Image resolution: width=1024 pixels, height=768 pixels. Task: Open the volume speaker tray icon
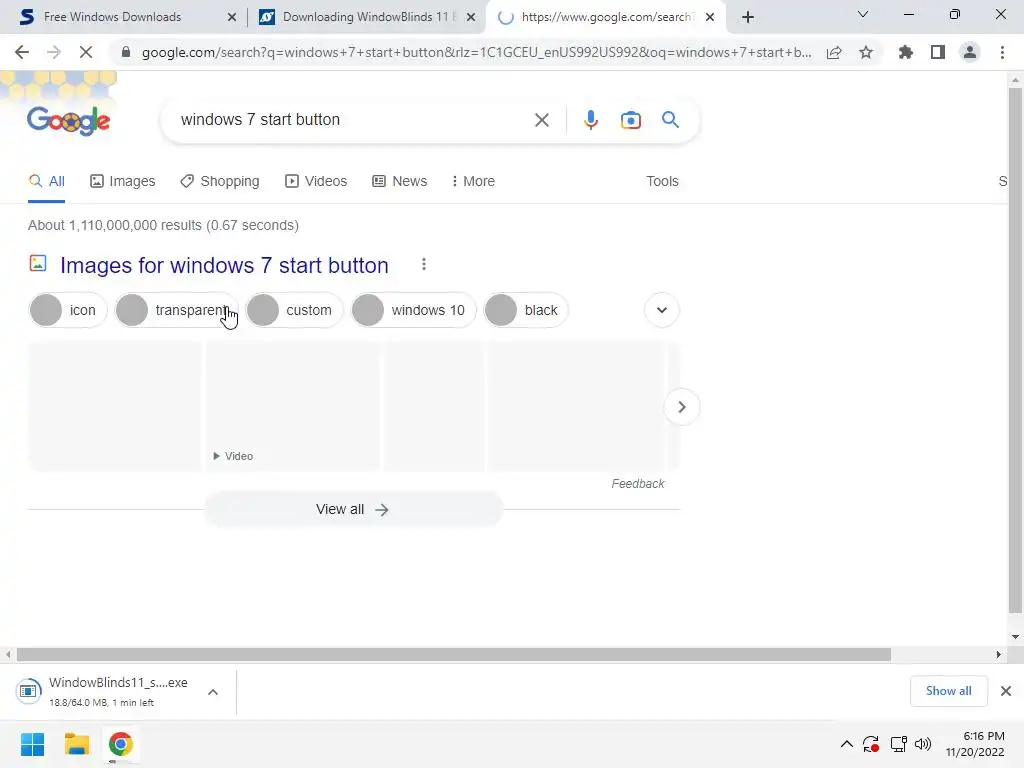pos(923,744)
